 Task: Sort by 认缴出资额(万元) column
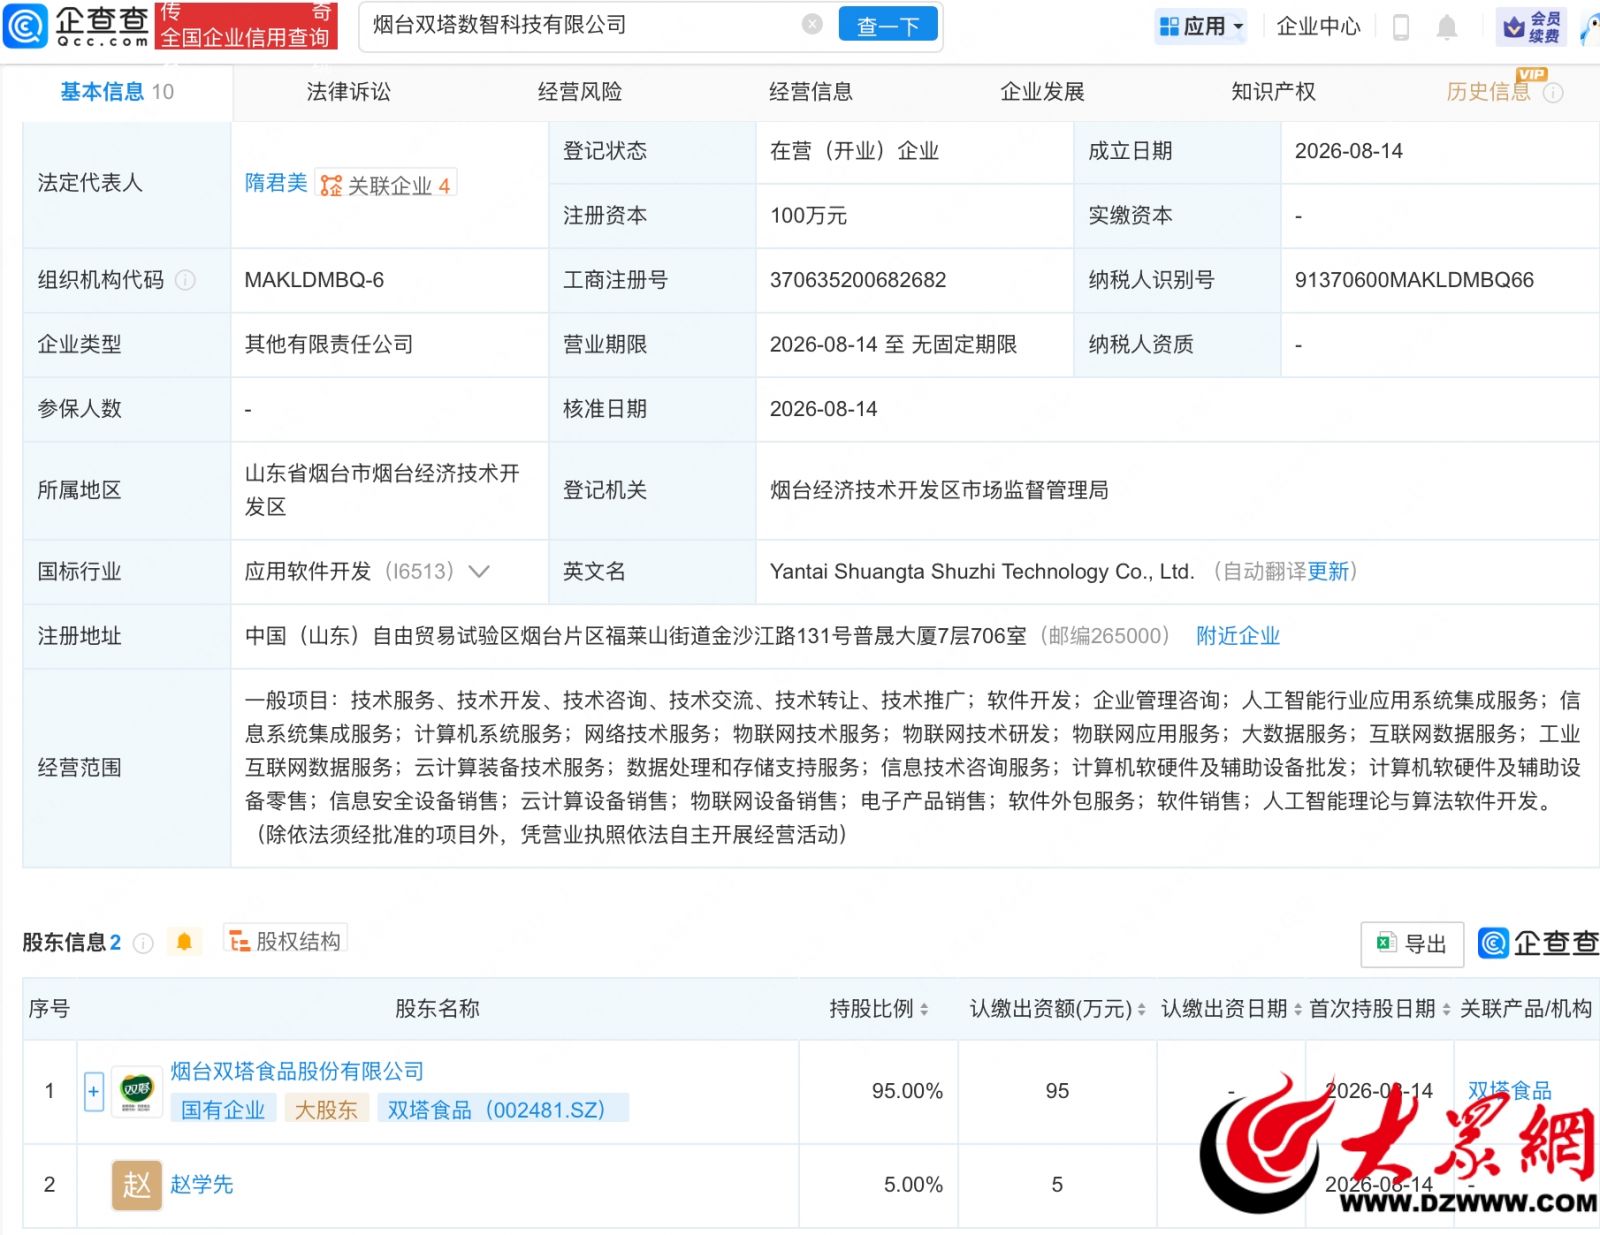tap(1141, 1010)
